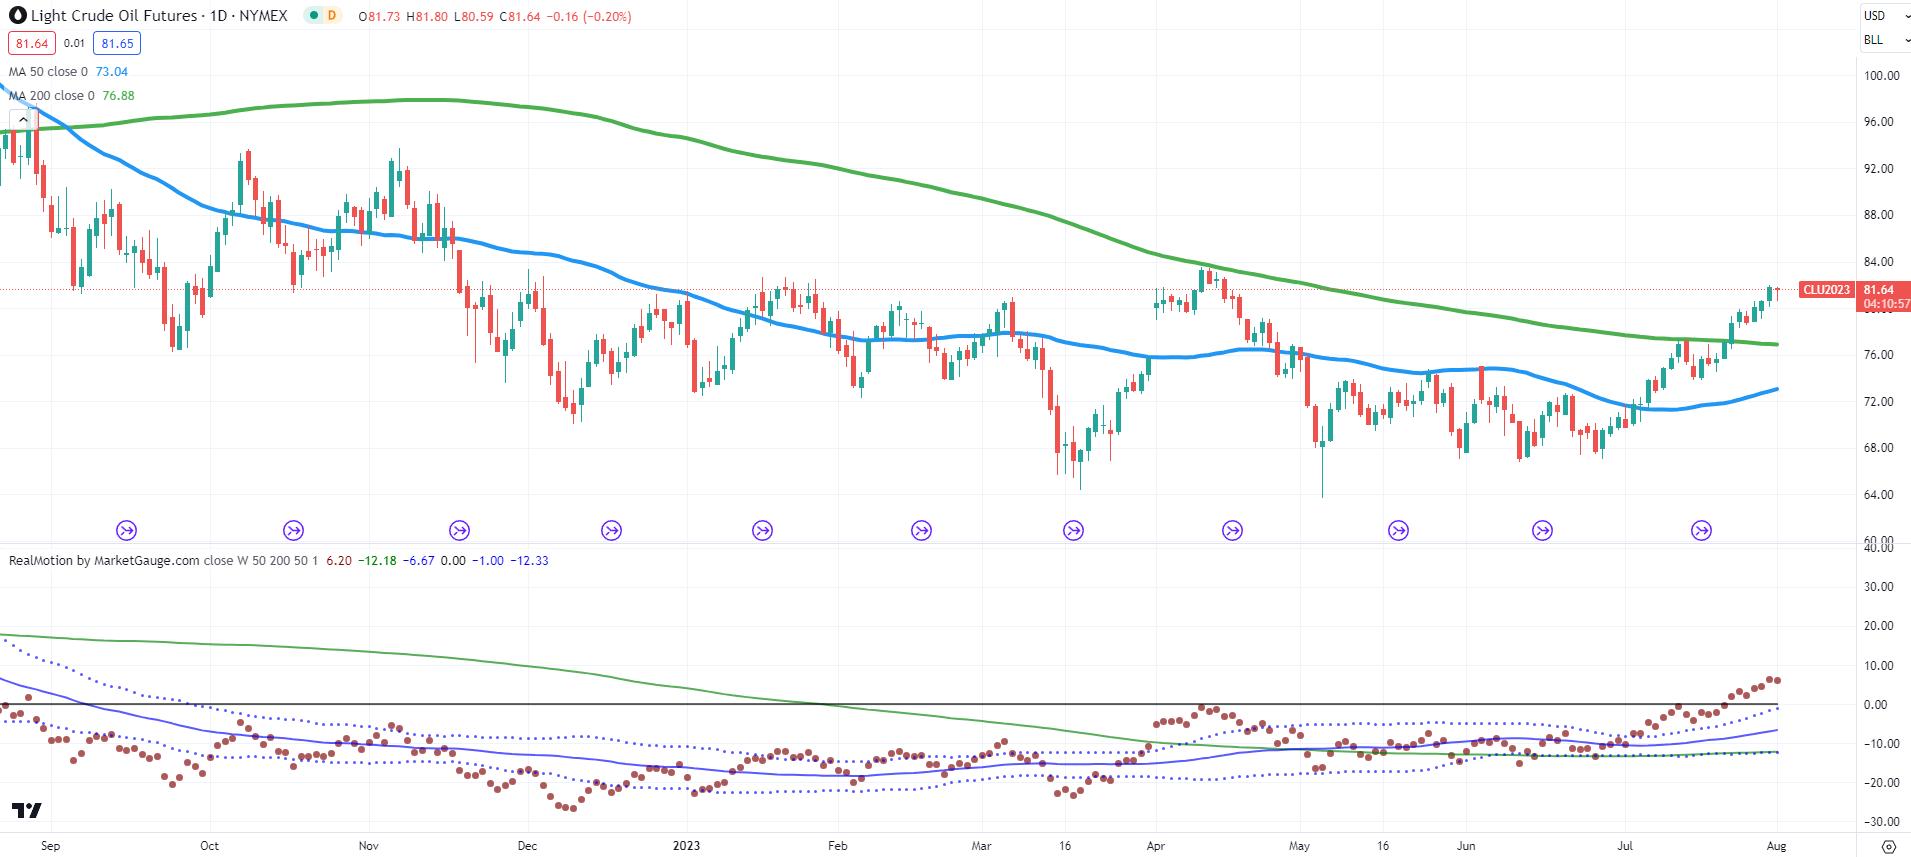Click the blue 81.65 buy price button

(117, 43)
